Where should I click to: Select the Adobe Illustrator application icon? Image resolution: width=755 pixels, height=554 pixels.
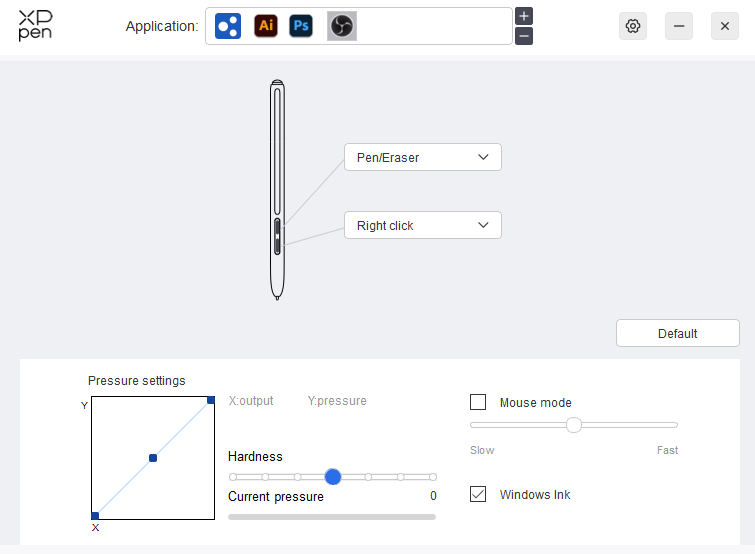(x=266, y=26)
